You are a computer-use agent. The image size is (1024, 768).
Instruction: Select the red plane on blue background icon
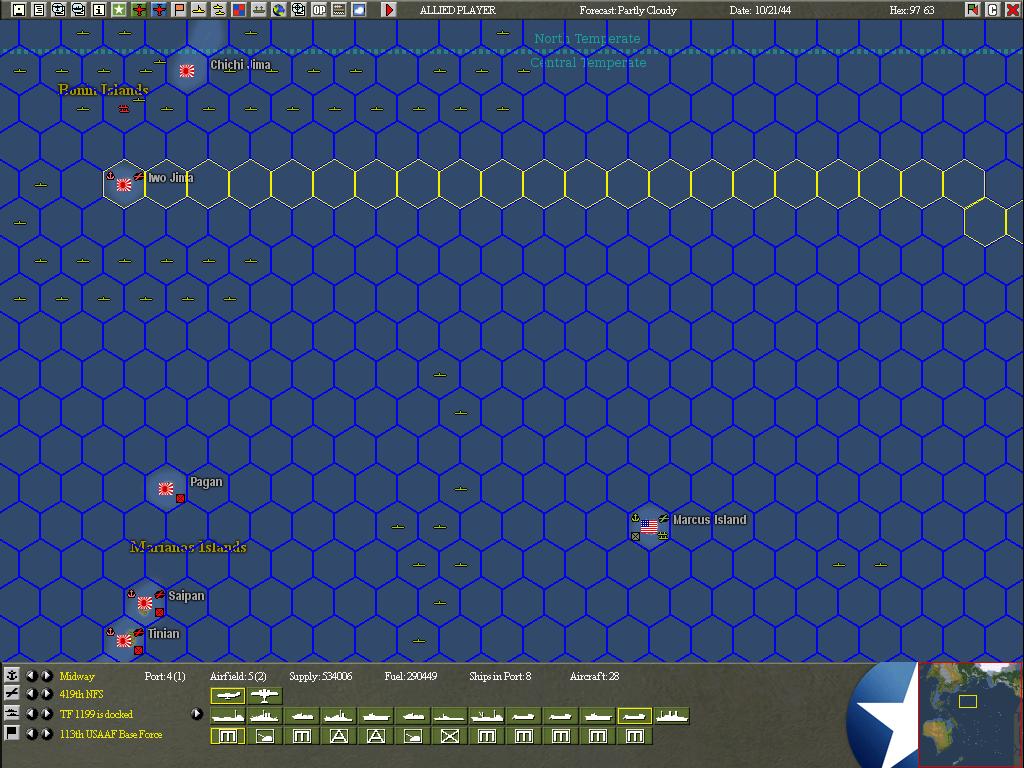tap(159, 10)
